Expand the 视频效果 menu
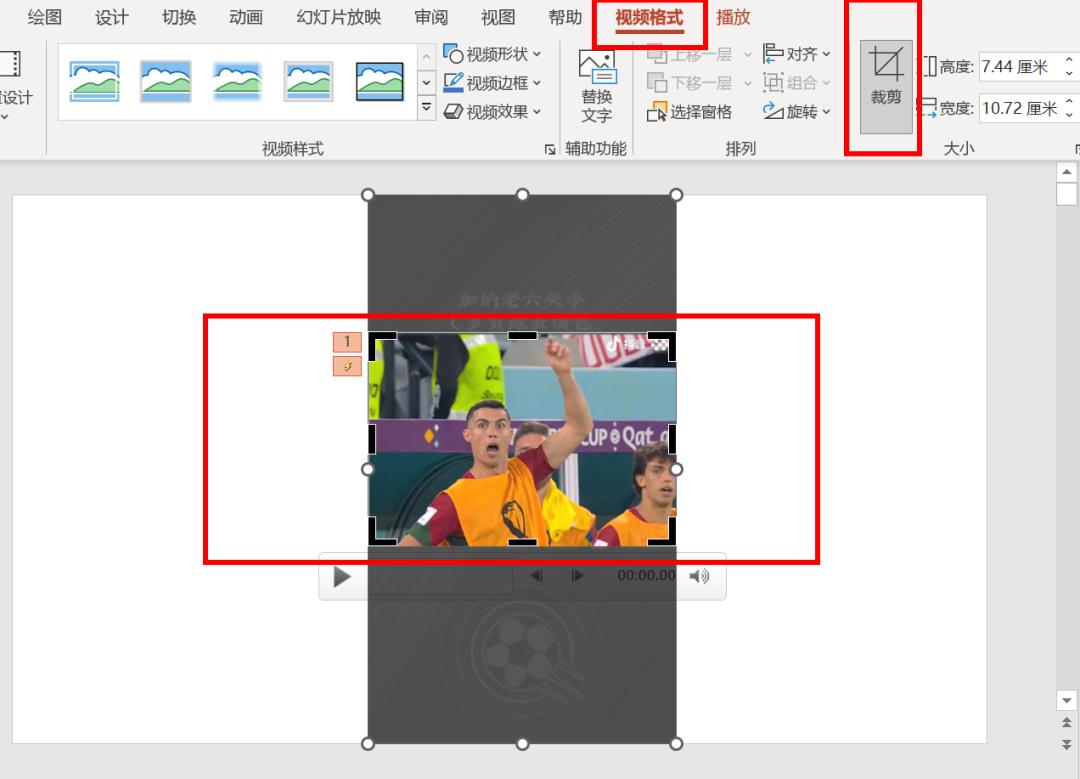This screenshot has height=779, width=1080. [x=492, y=112]
